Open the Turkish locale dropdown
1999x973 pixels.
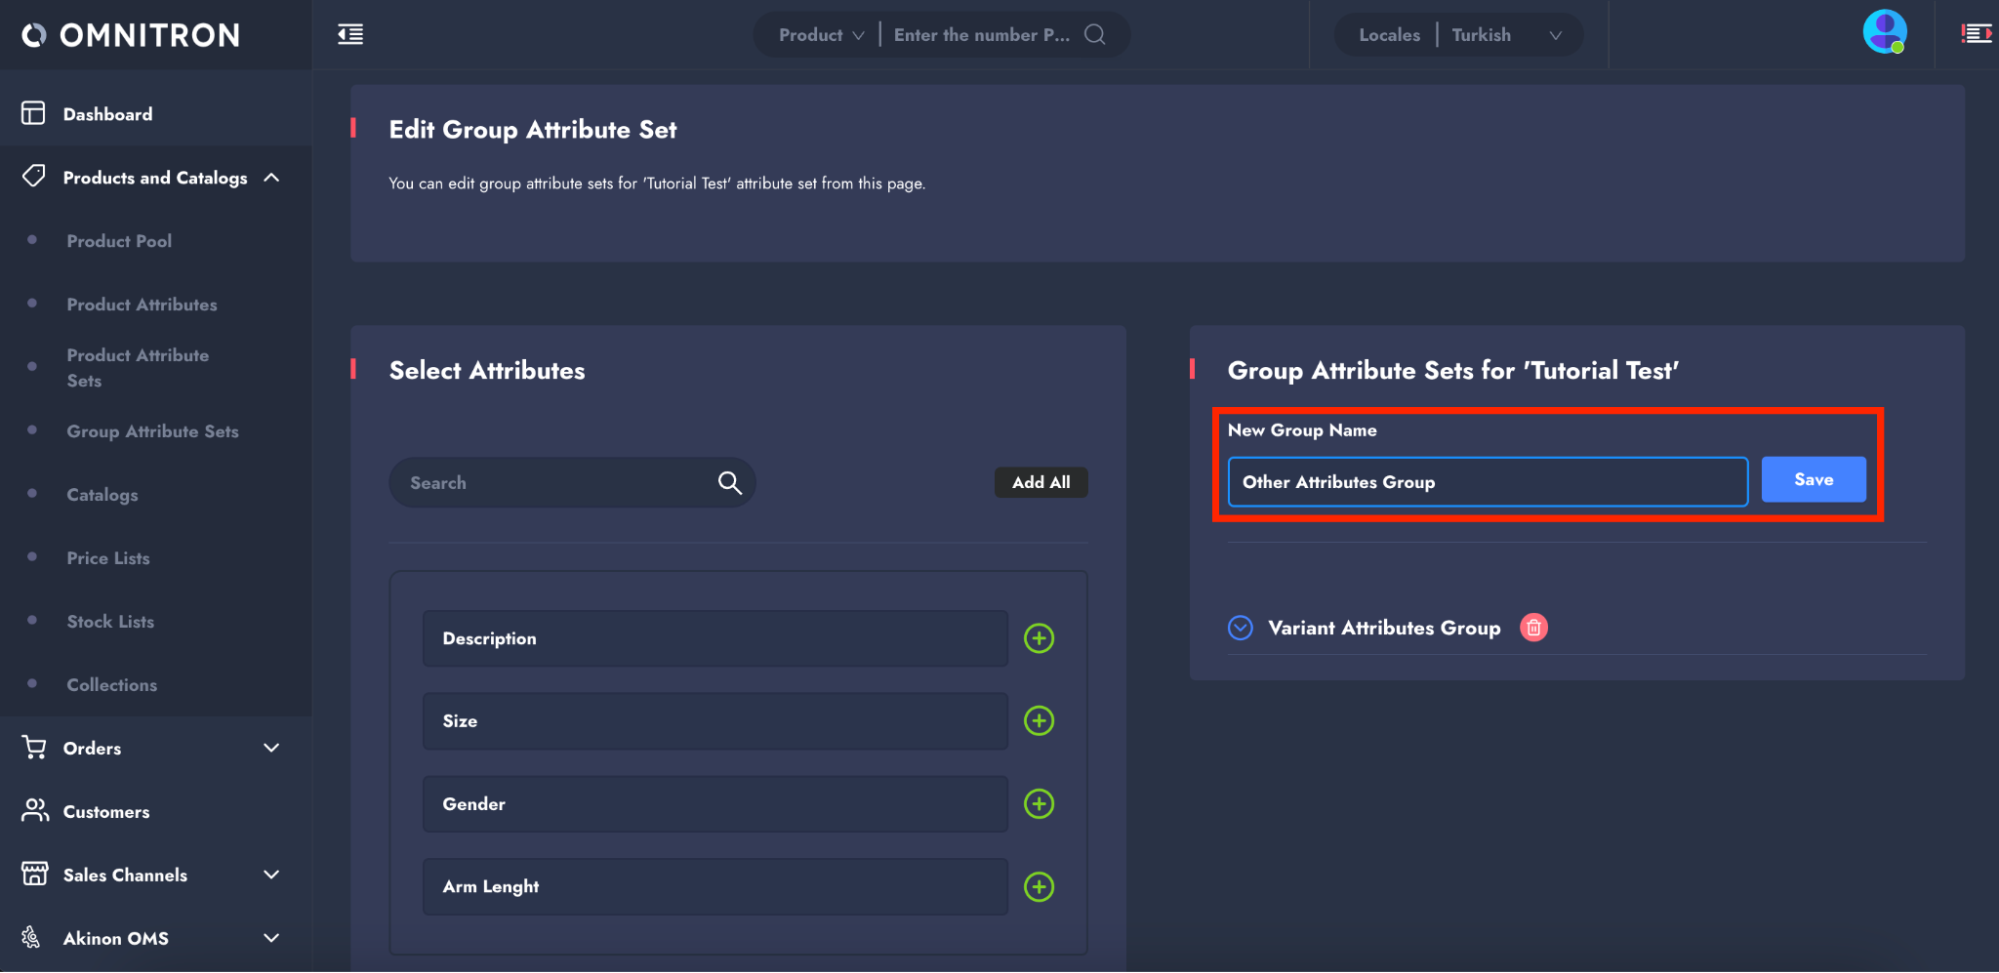coord(1506,35)
